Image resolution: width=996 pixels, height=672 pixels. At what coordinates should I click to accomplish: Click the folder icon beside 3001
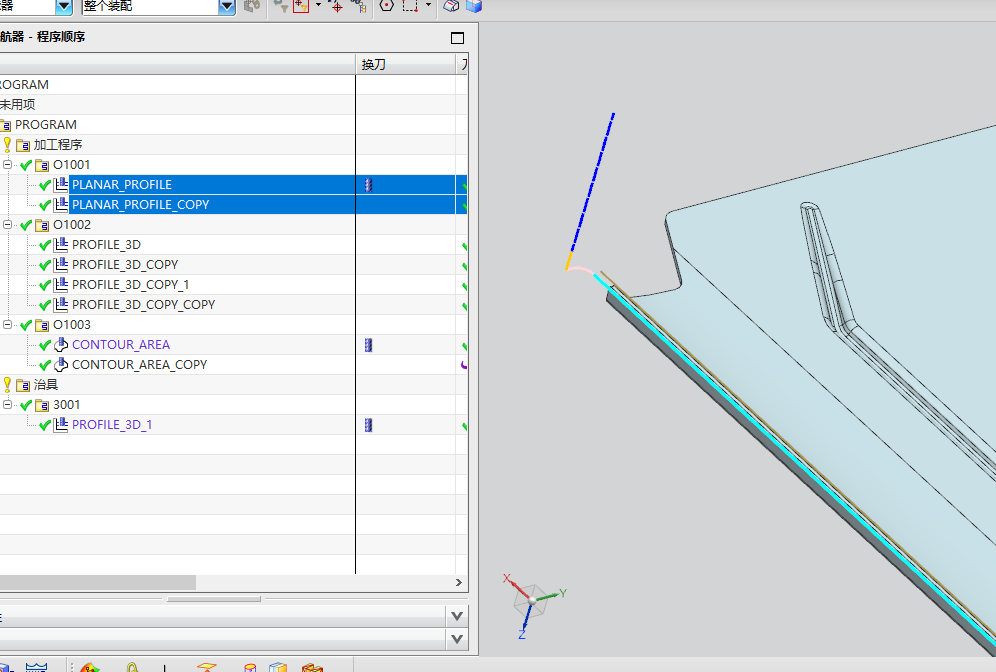42,405
